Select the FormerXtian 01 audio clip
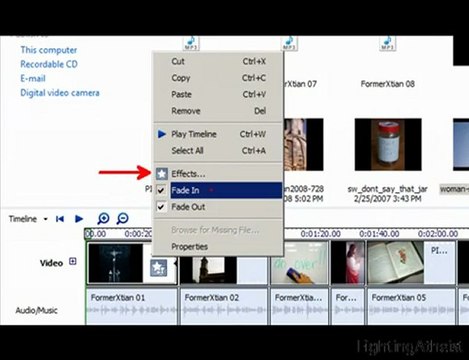Viewport: 469px width, 360px height. [132, 307]
